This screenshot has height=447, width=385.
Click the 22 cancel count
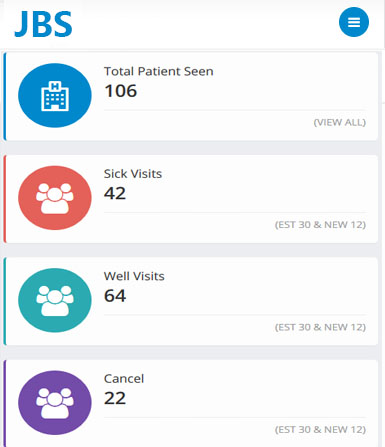(115, 398)
